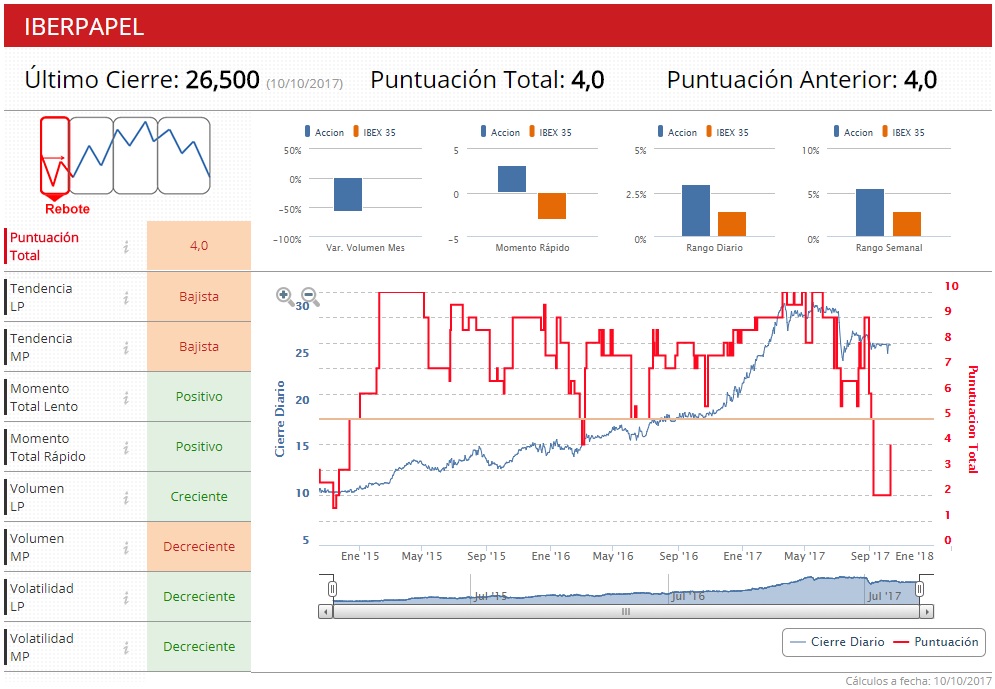Open info icon for Volatilidad MP
995x689 pixels.
(x=126, y=647)
